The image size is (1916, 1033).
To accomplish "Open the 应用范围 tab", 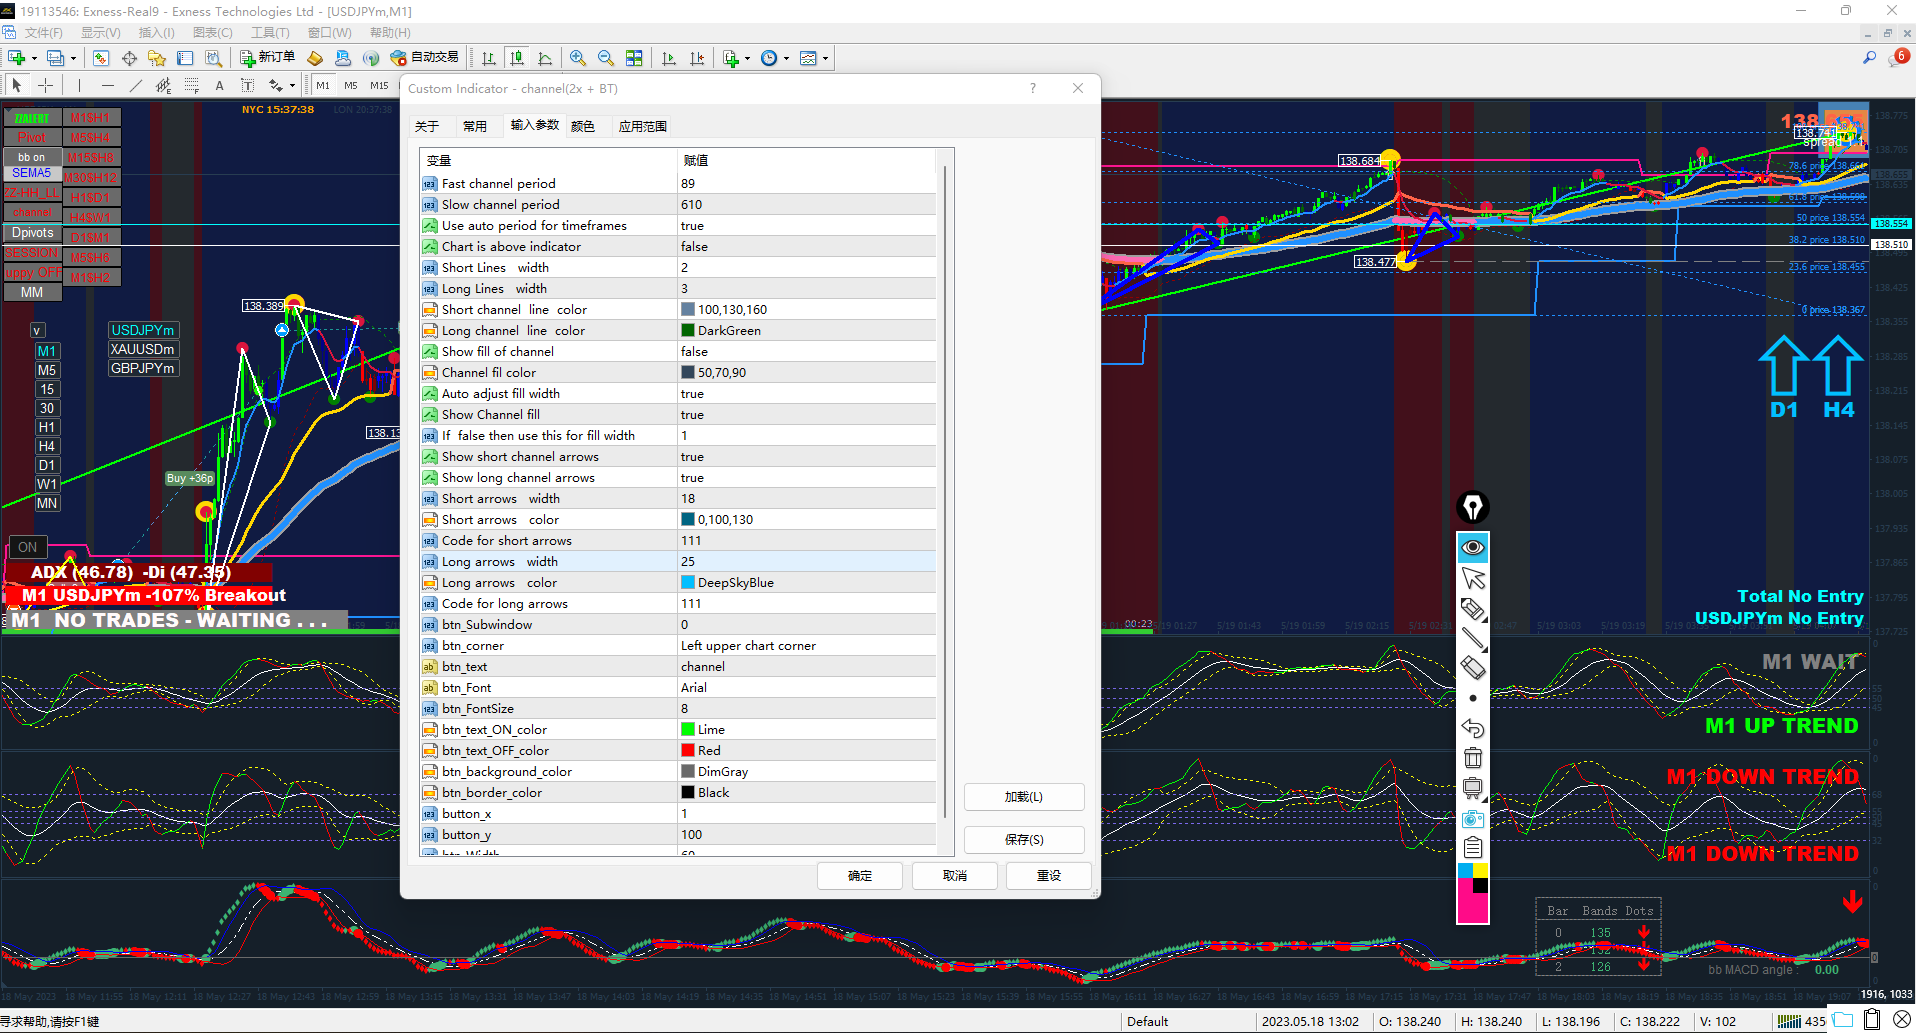I will (642, 126).
